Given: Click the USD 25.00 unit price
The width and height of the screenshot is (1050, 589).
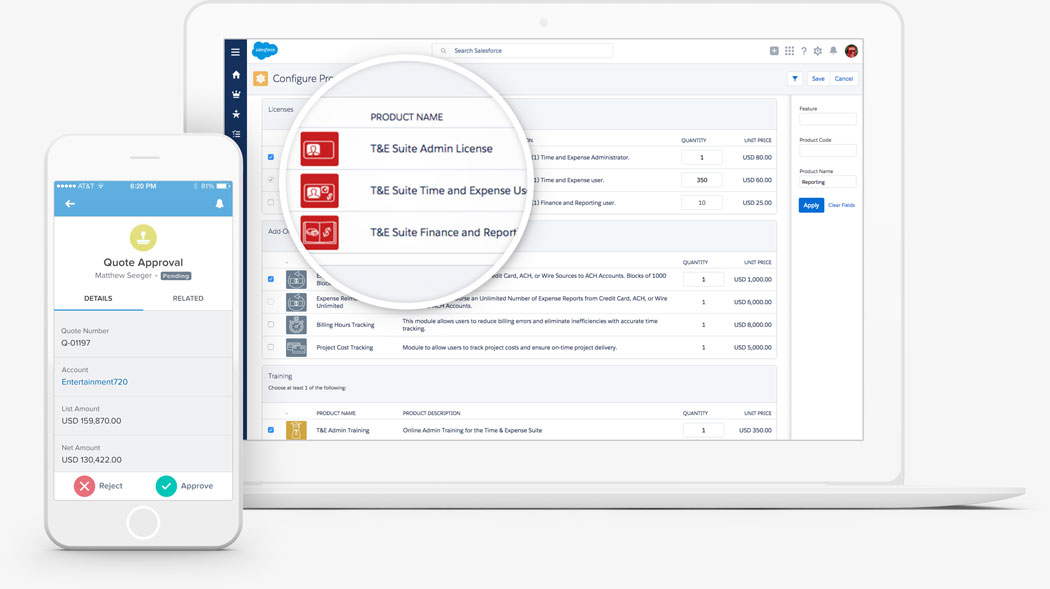Looking at the screenshot, I should pyautogui.click(x=757, y=203).
